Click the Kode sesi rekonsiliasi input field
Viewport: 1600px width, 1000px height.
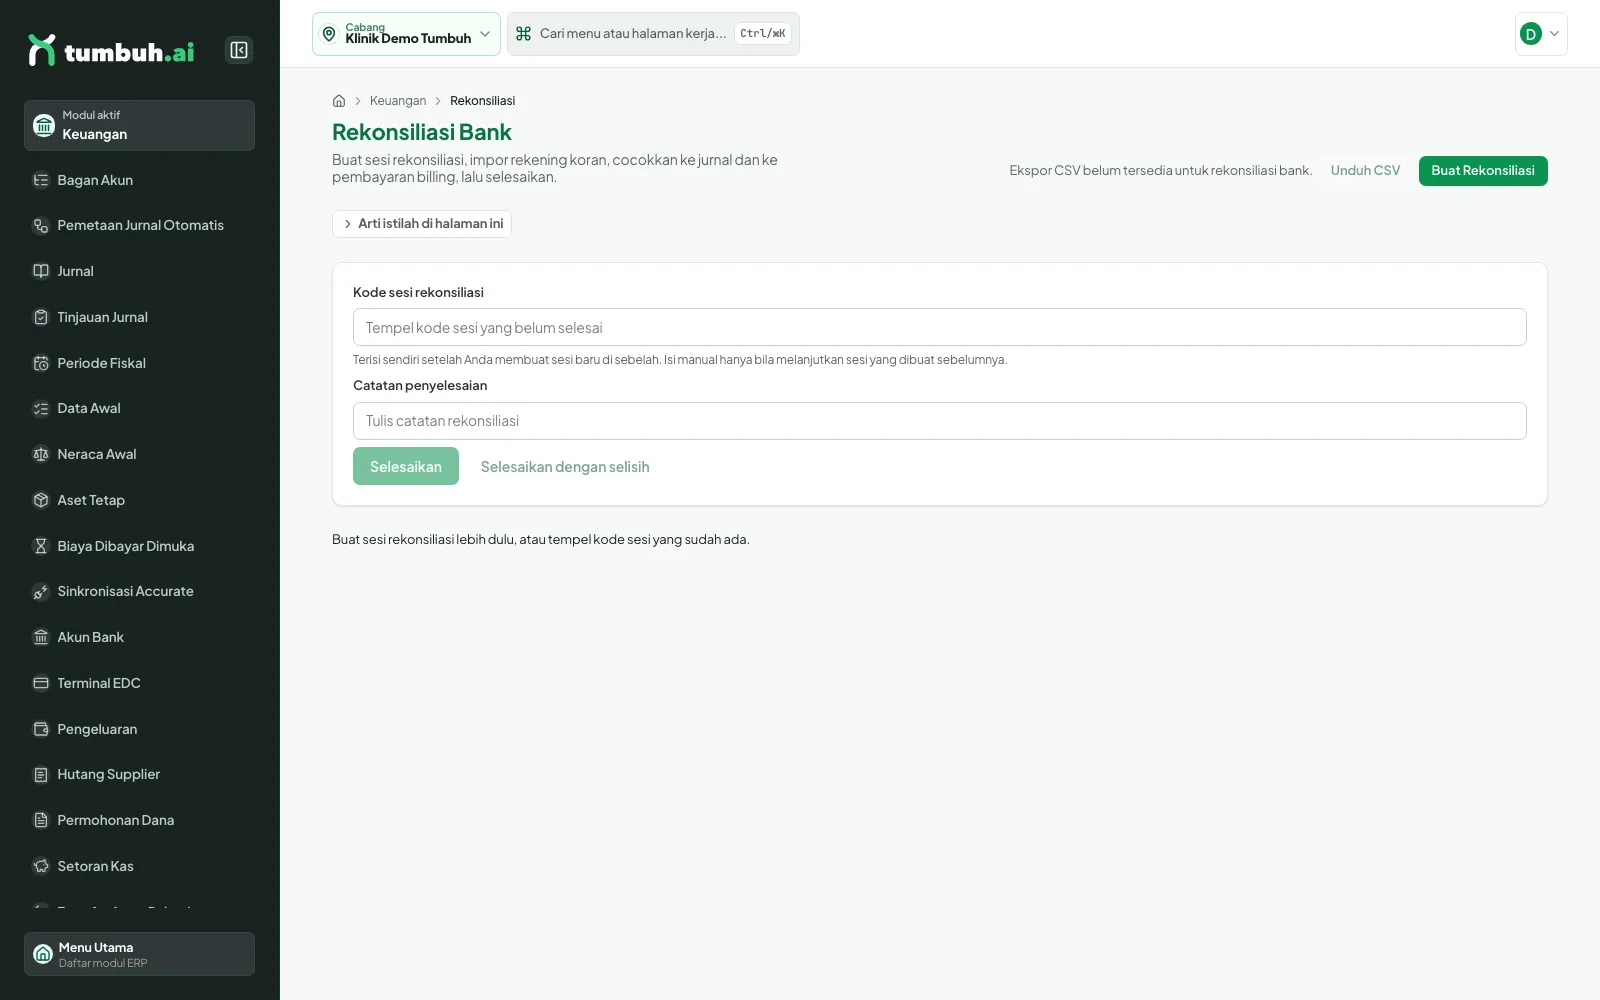coord(940,327)
